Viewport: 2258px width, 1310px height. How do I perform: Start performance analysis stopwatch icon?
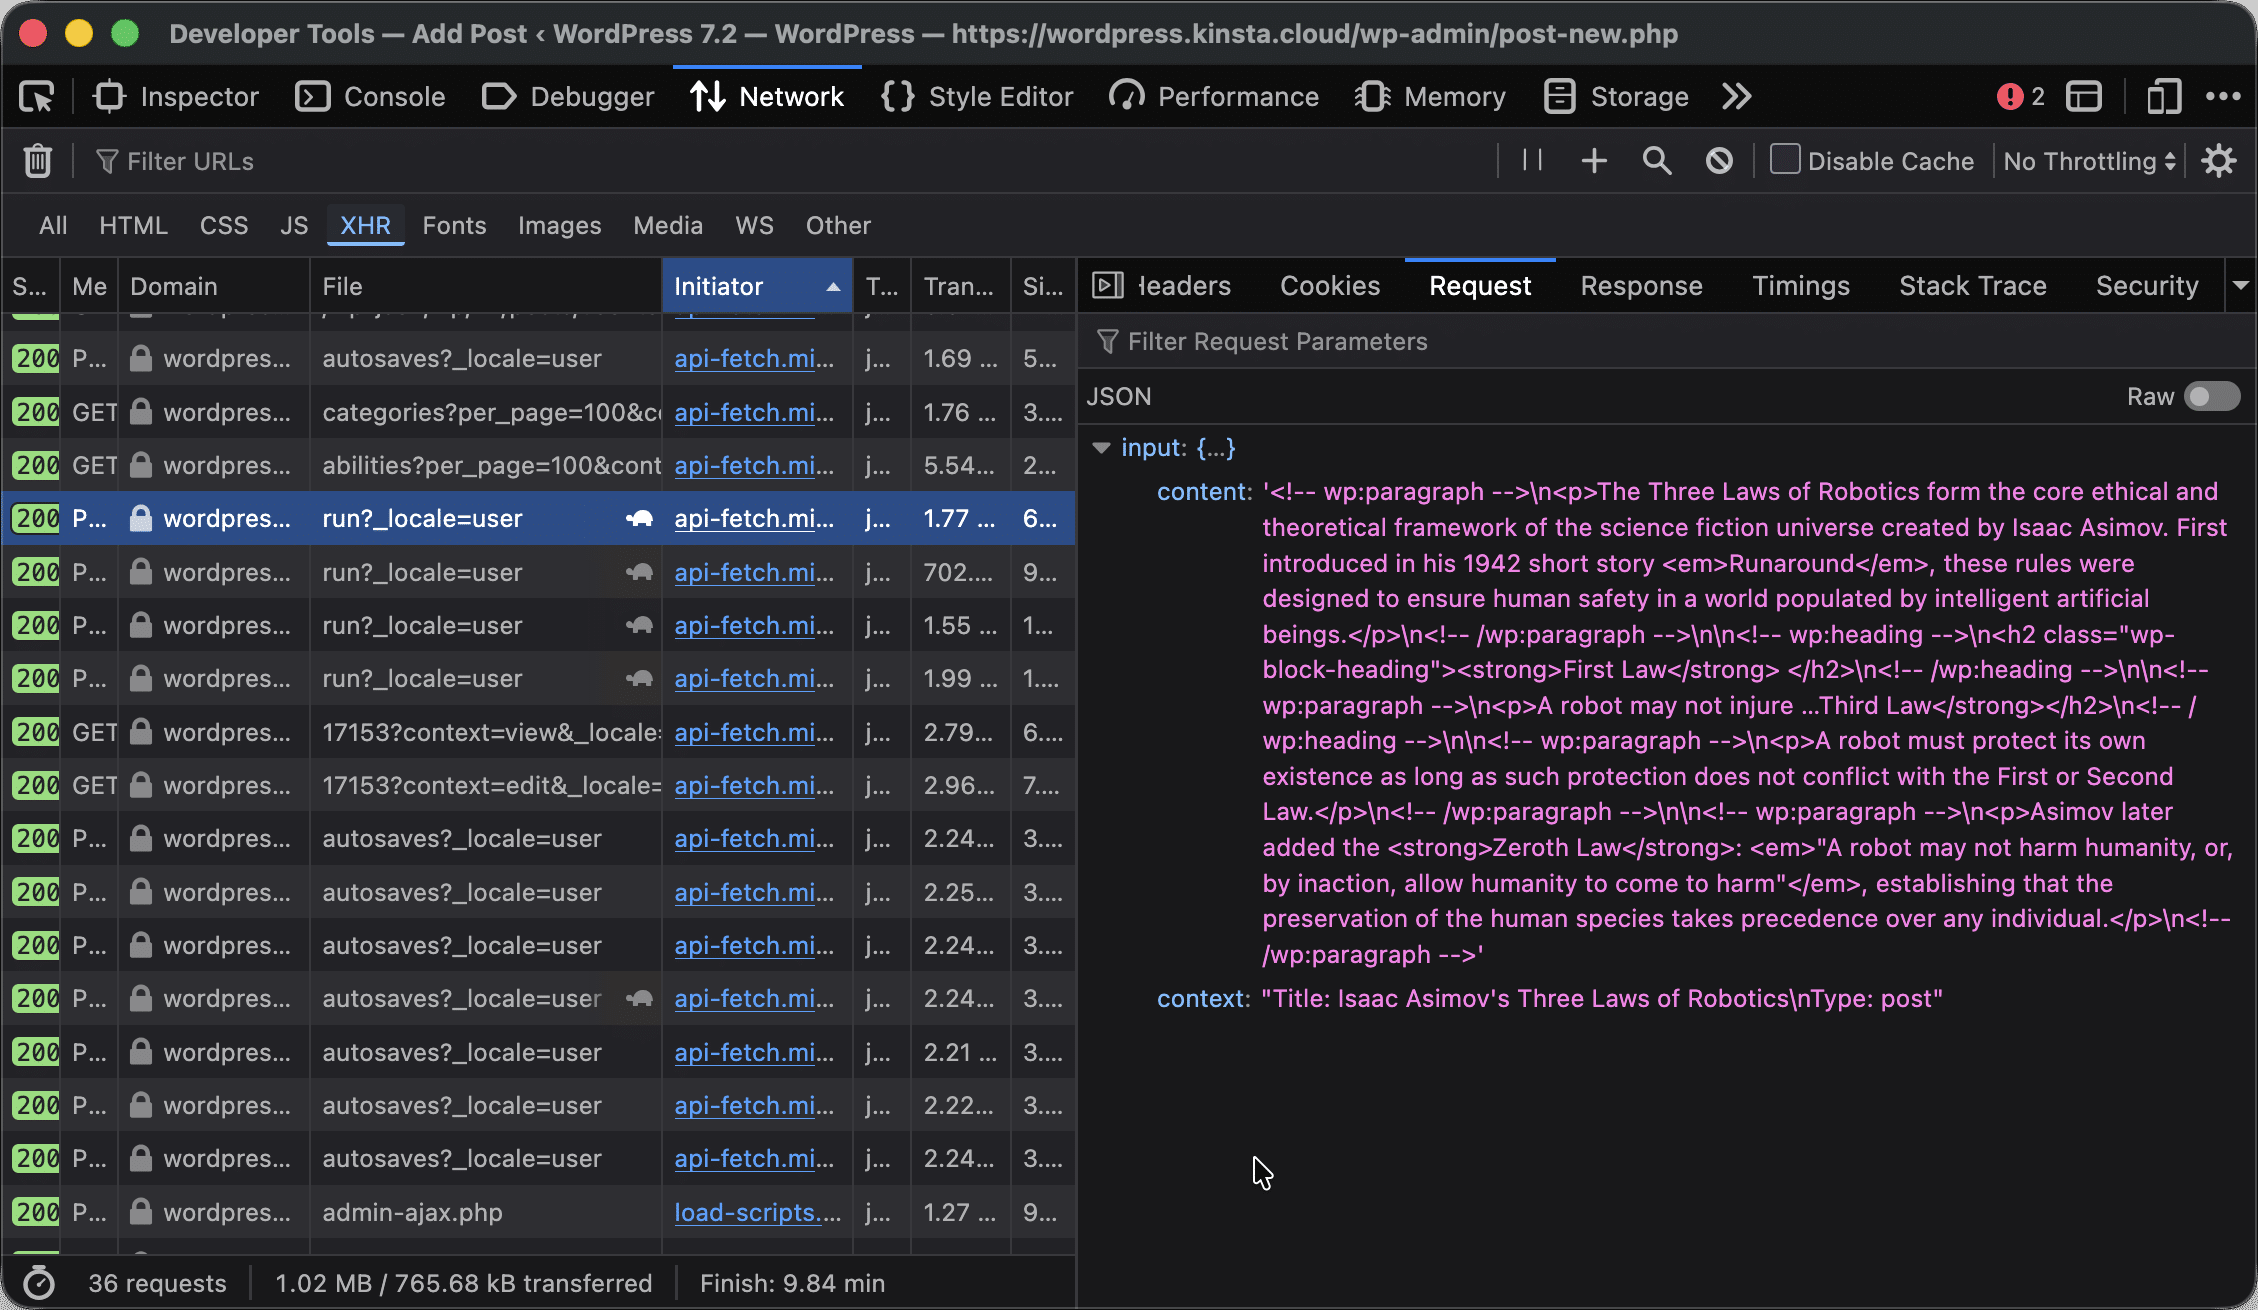(40, 1283)
